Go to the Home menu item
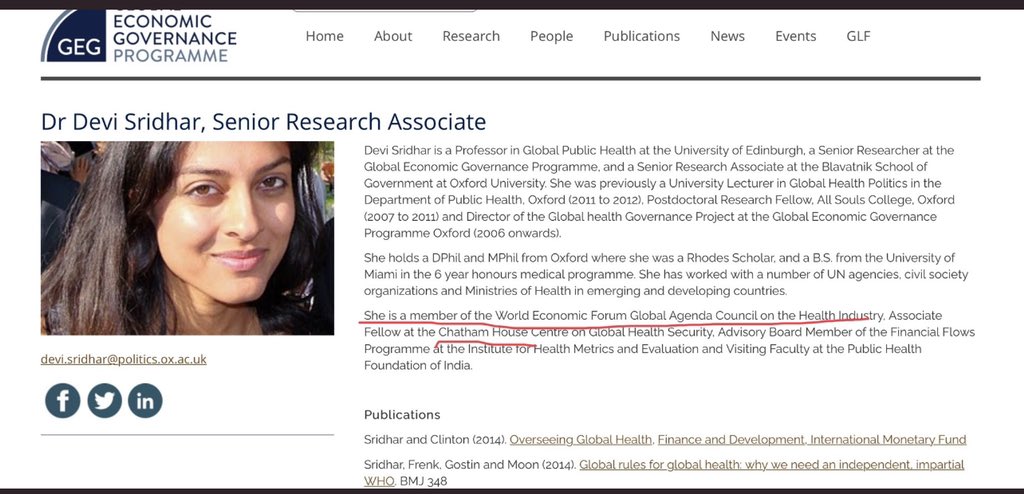This screenshot has height=494, width=1024. pyautogui.click(x=325, y=37)
